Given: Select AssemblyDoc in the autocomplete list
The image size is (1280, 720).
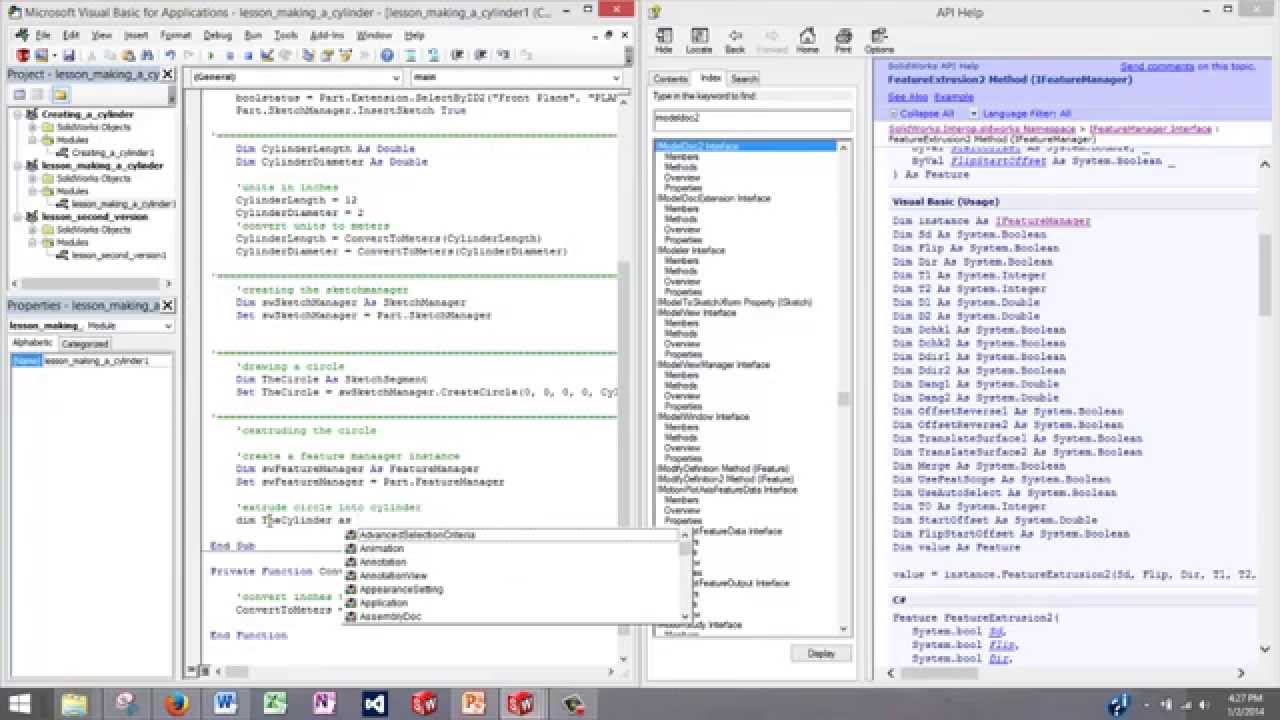Looking at the screenshot, I should (x=390, y=616).
